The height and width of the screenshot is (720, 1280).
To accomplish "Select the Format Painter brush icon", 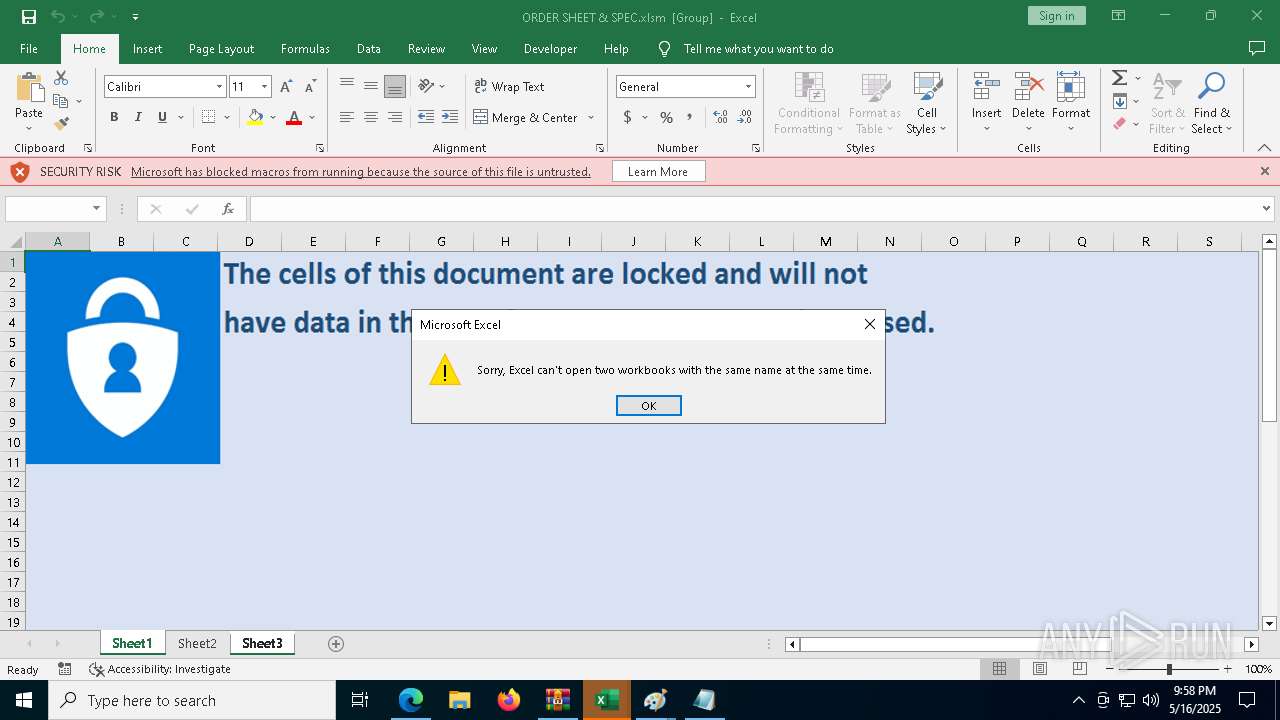I will [61, 124].
